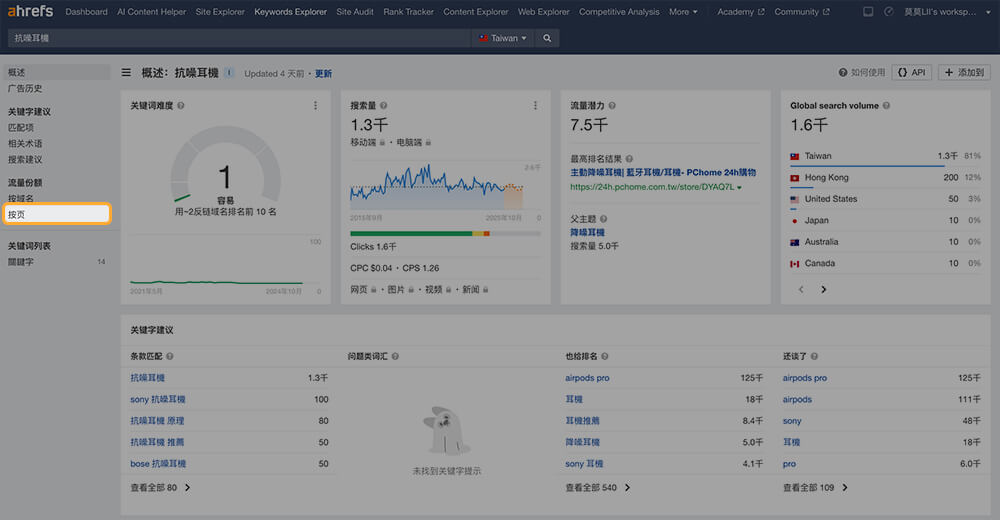
Task: Open Web Explorer menu
Action: click(x=543, y=11)
